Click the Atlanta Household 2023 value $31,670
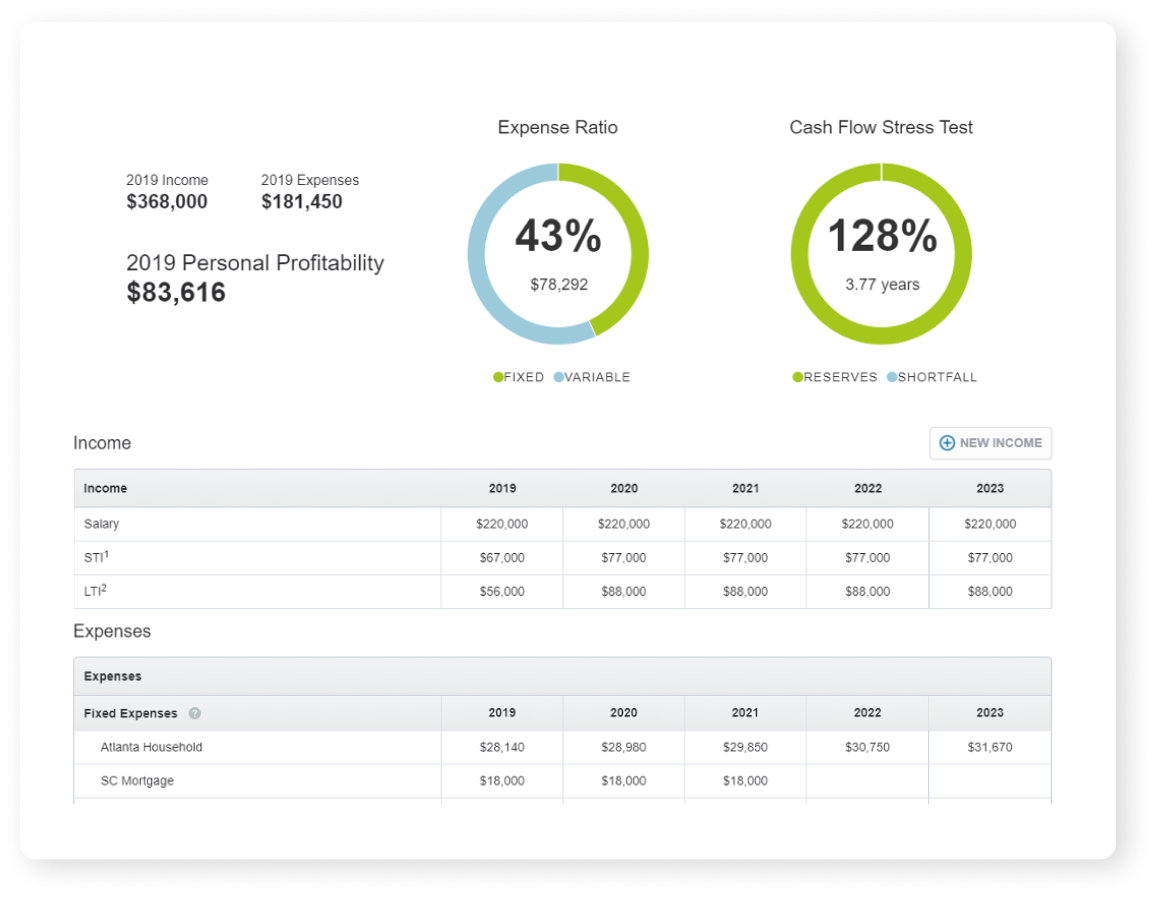This screenshot has height=898, width=1156. 989,747
